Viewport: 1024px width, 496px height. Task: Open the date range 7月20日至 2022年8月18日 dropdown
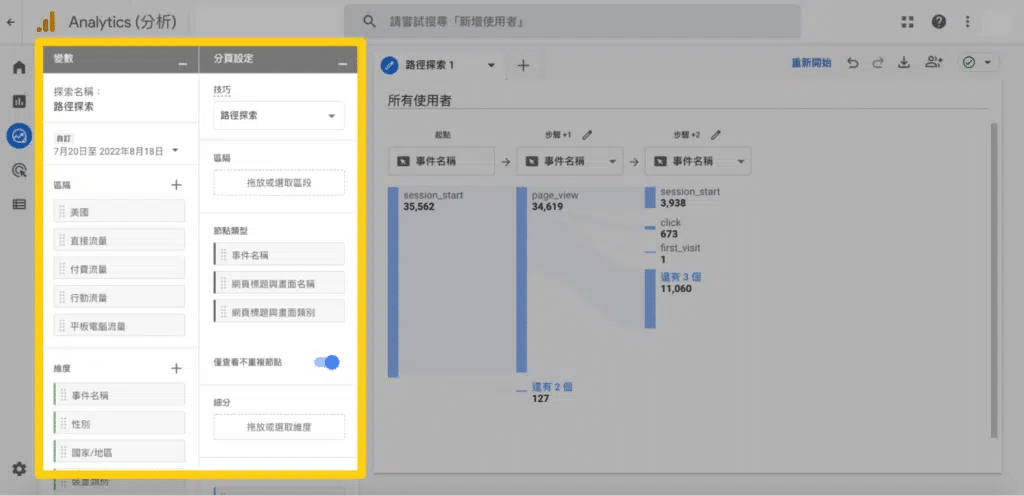point(116,151)
